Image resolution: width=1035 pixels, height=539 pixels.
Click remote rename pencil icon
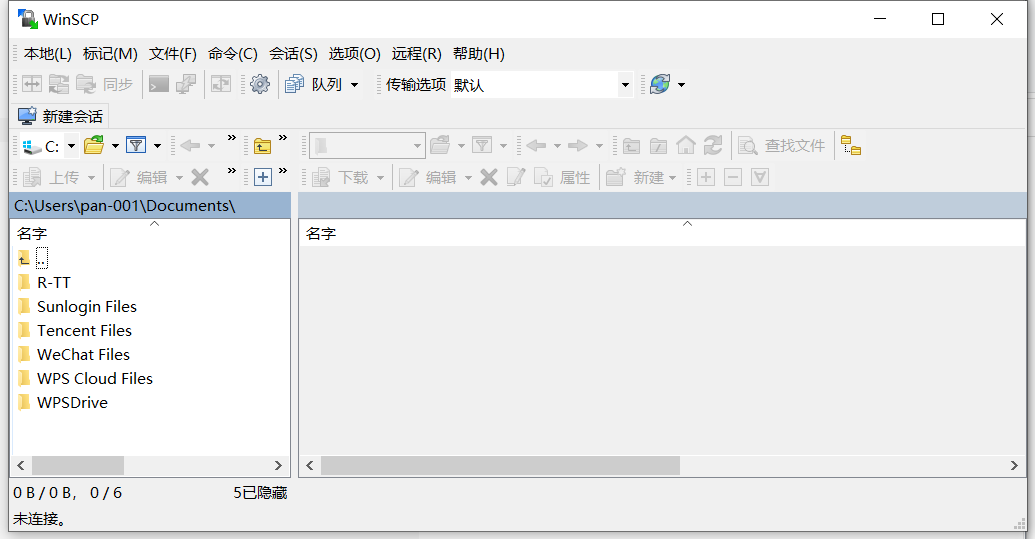coord(516,177)
